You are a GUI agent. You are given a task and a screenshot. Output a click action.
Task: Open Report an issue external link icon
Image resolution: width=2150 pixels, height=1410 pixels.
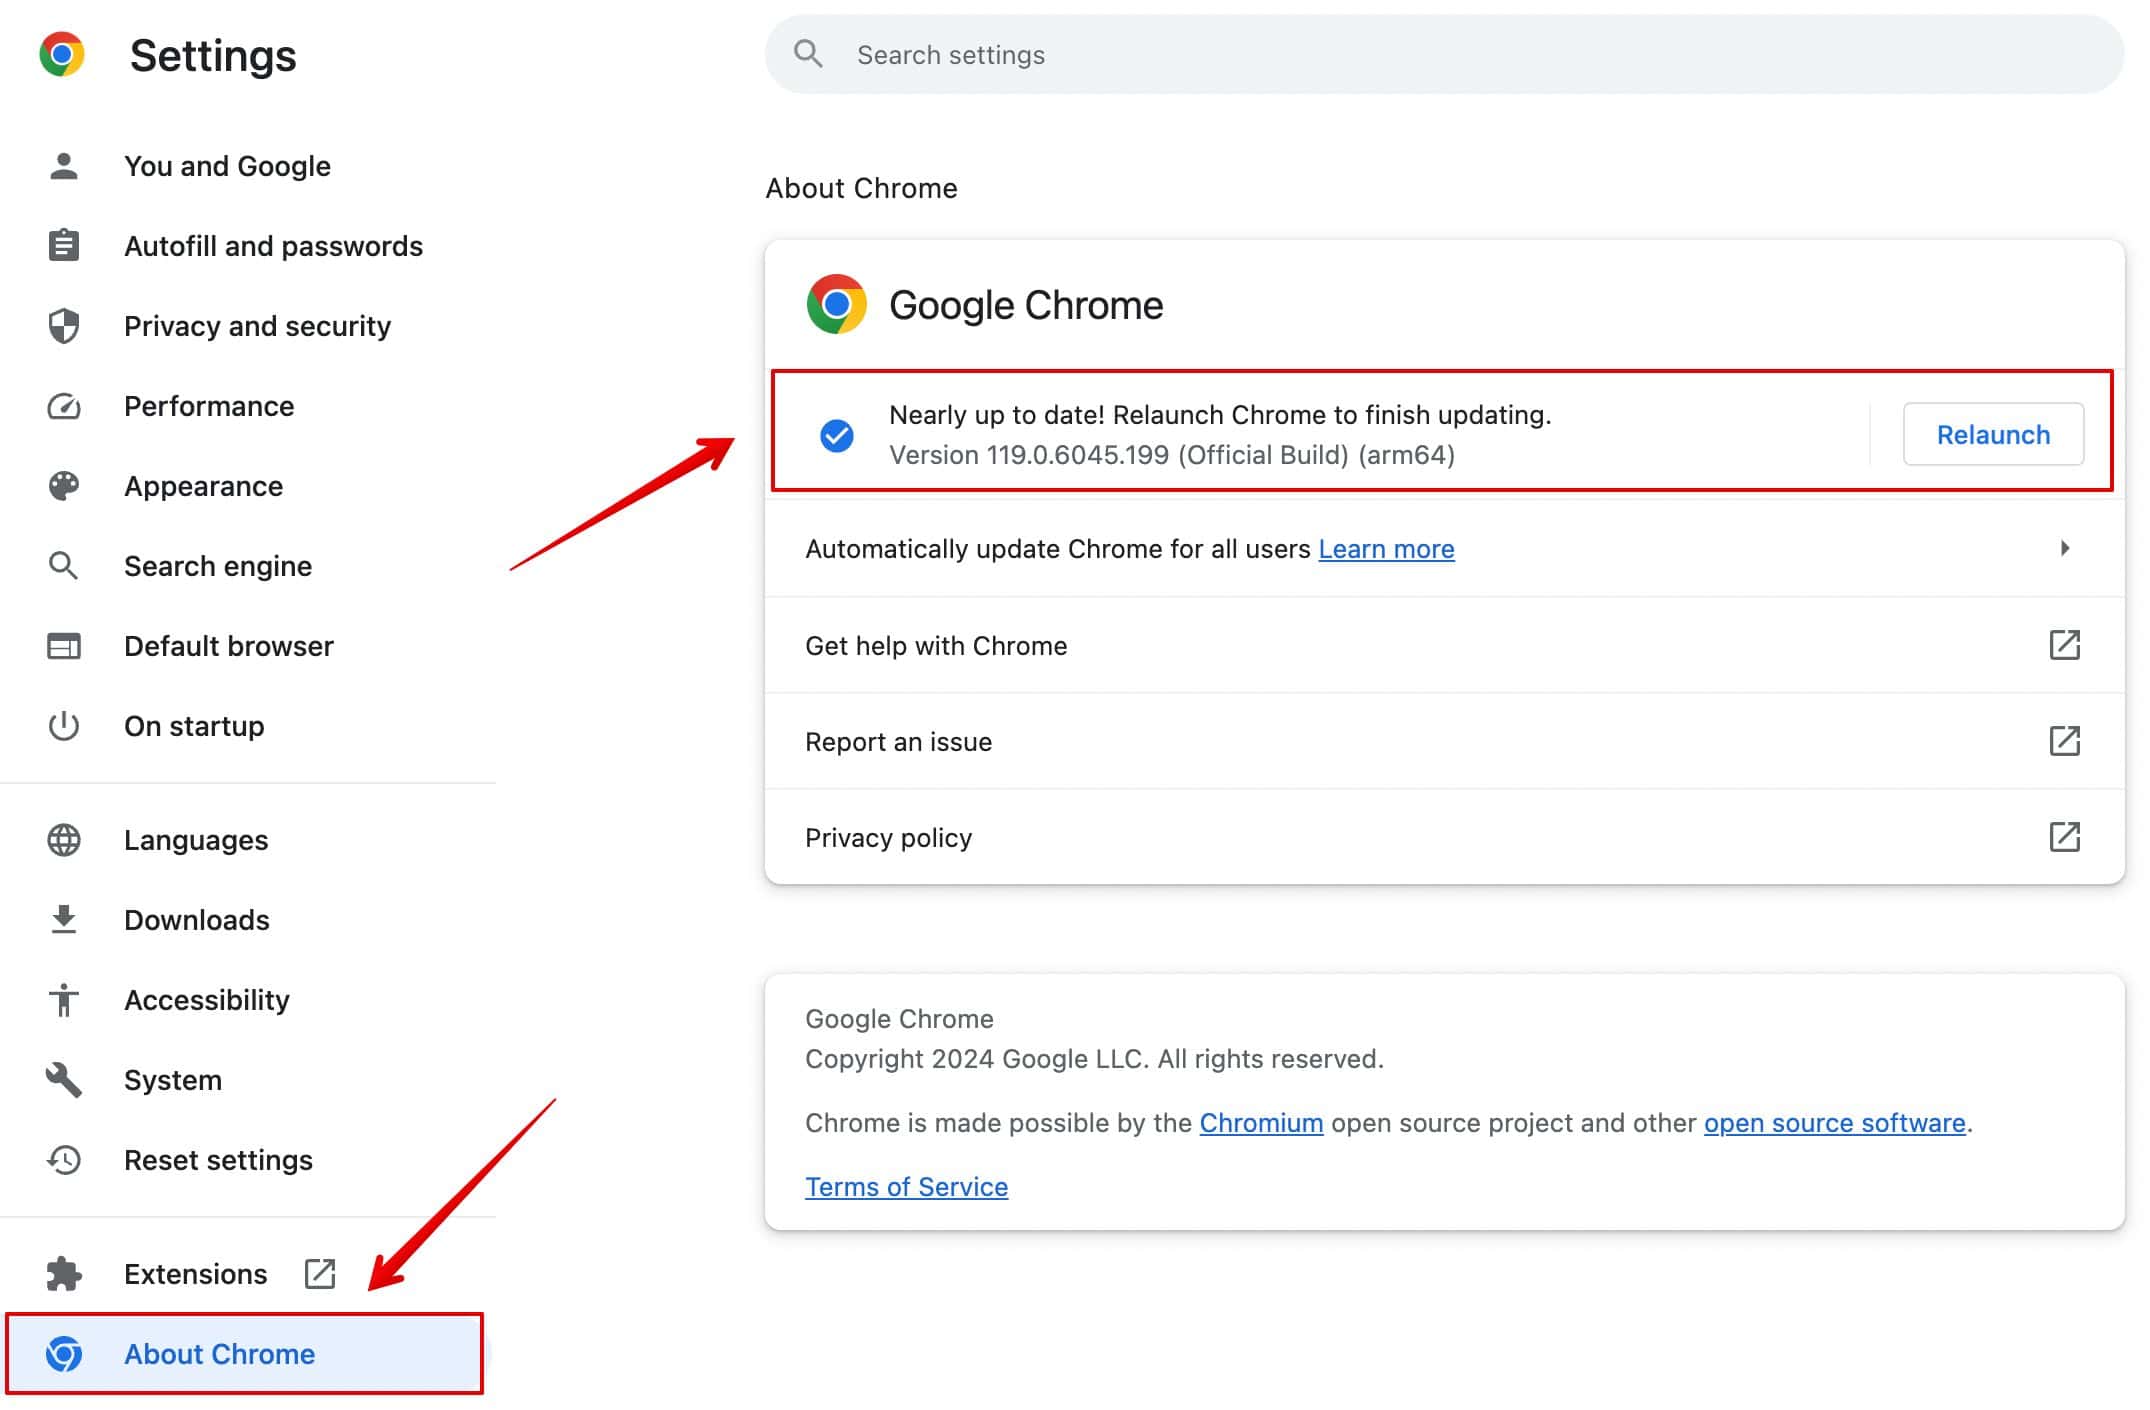pos(2064,741)
